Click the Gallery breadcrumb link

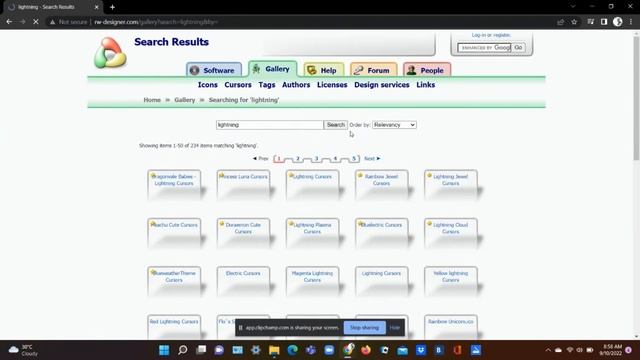click(184, 100)
